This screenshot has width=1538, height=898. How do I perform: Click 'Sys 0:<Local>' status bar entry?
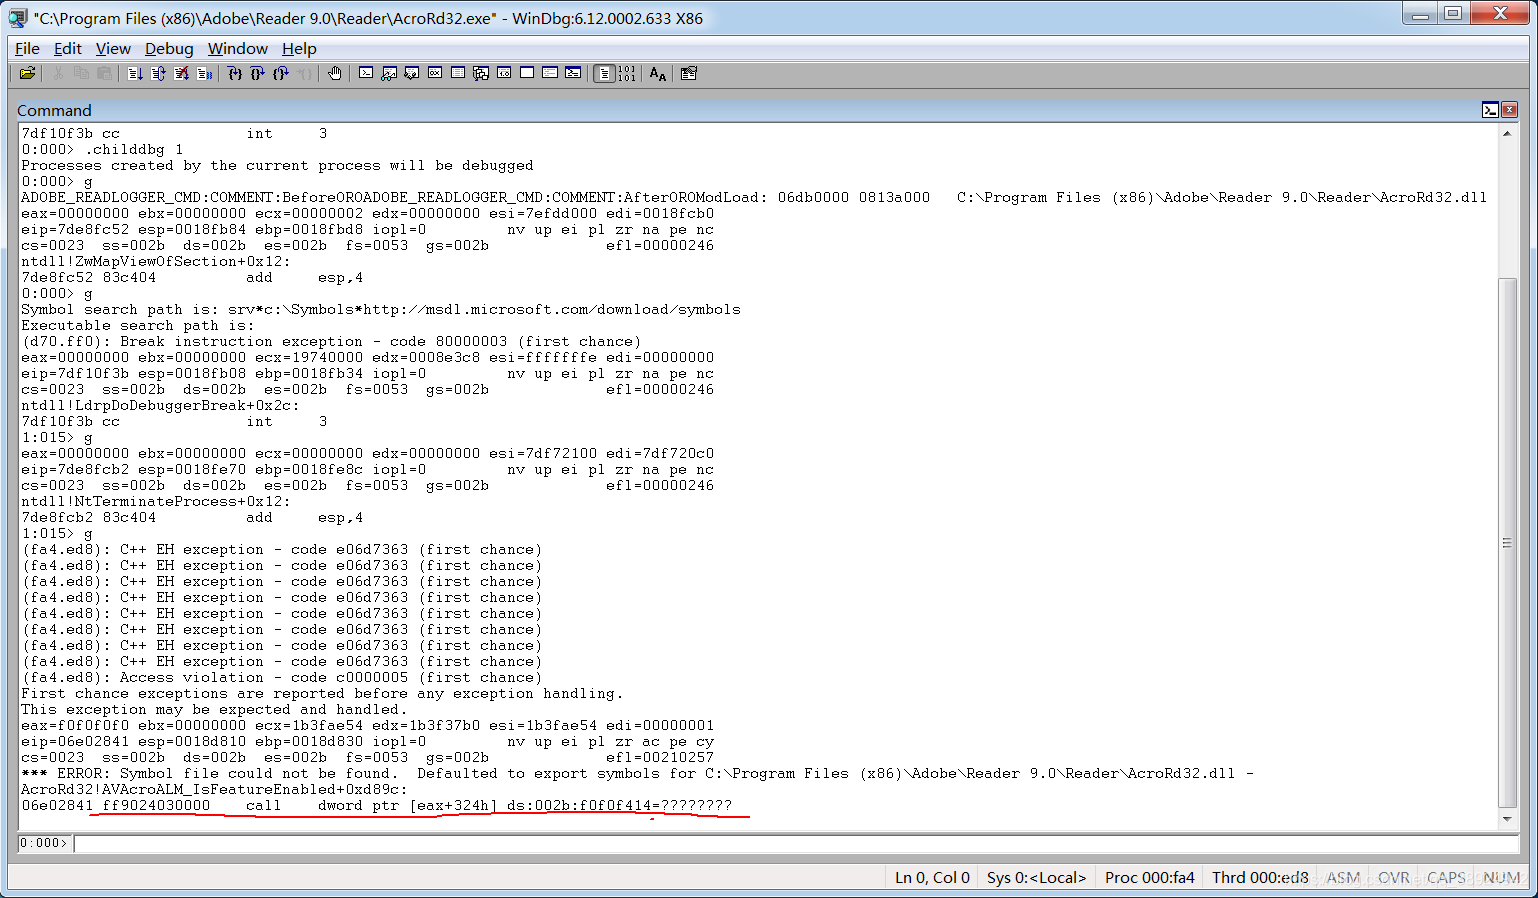point(1036,877)
